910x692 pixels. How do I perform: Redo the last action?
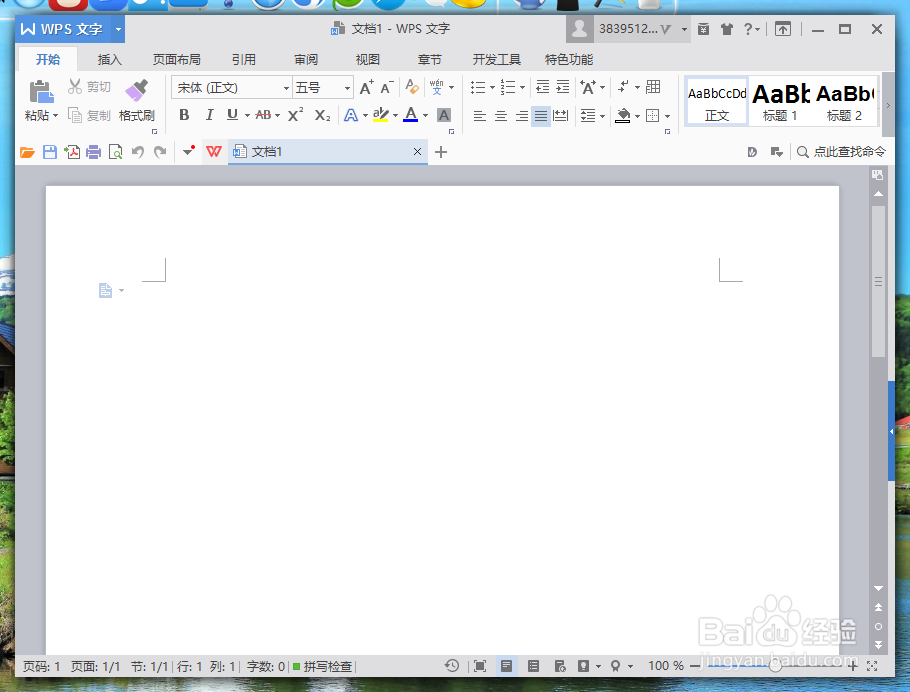click(160, 152)
